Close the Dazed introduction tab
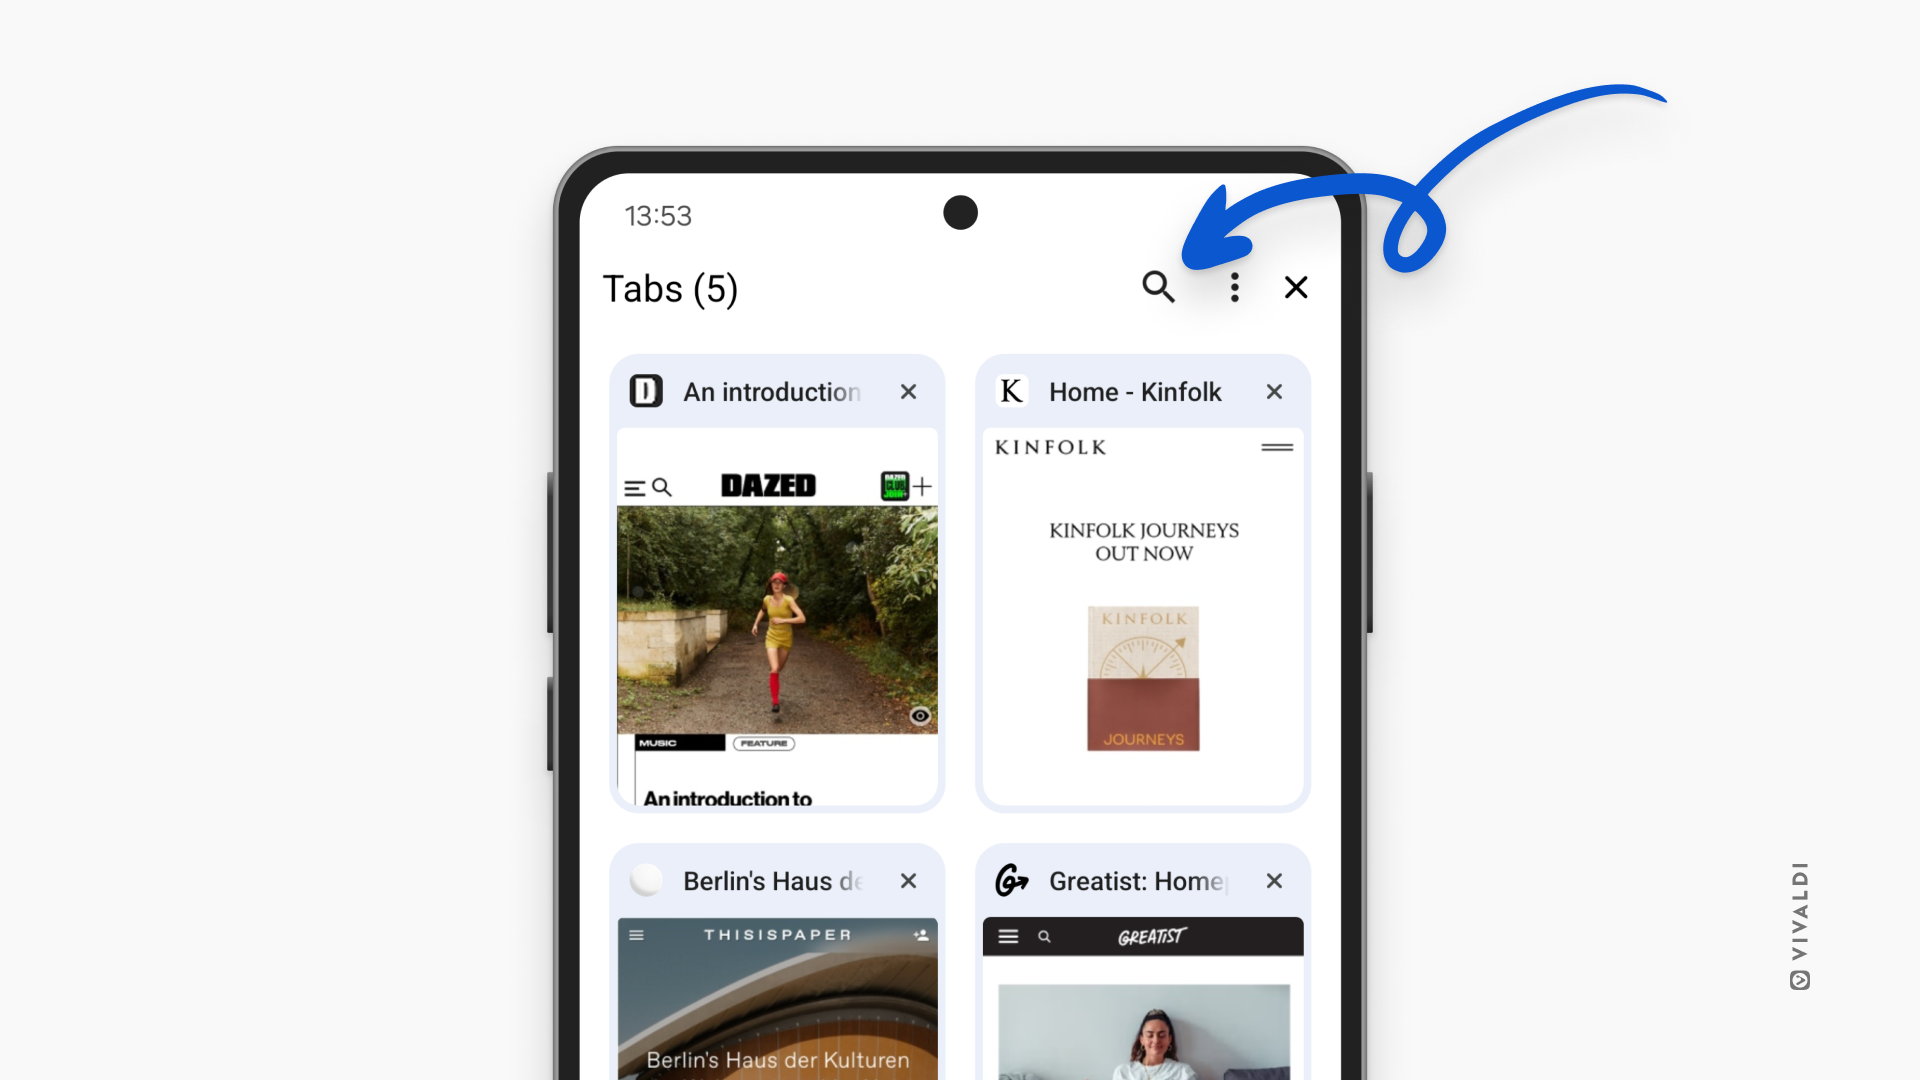This screenshot has width=1920, height=1080. (x=907, y=392)
